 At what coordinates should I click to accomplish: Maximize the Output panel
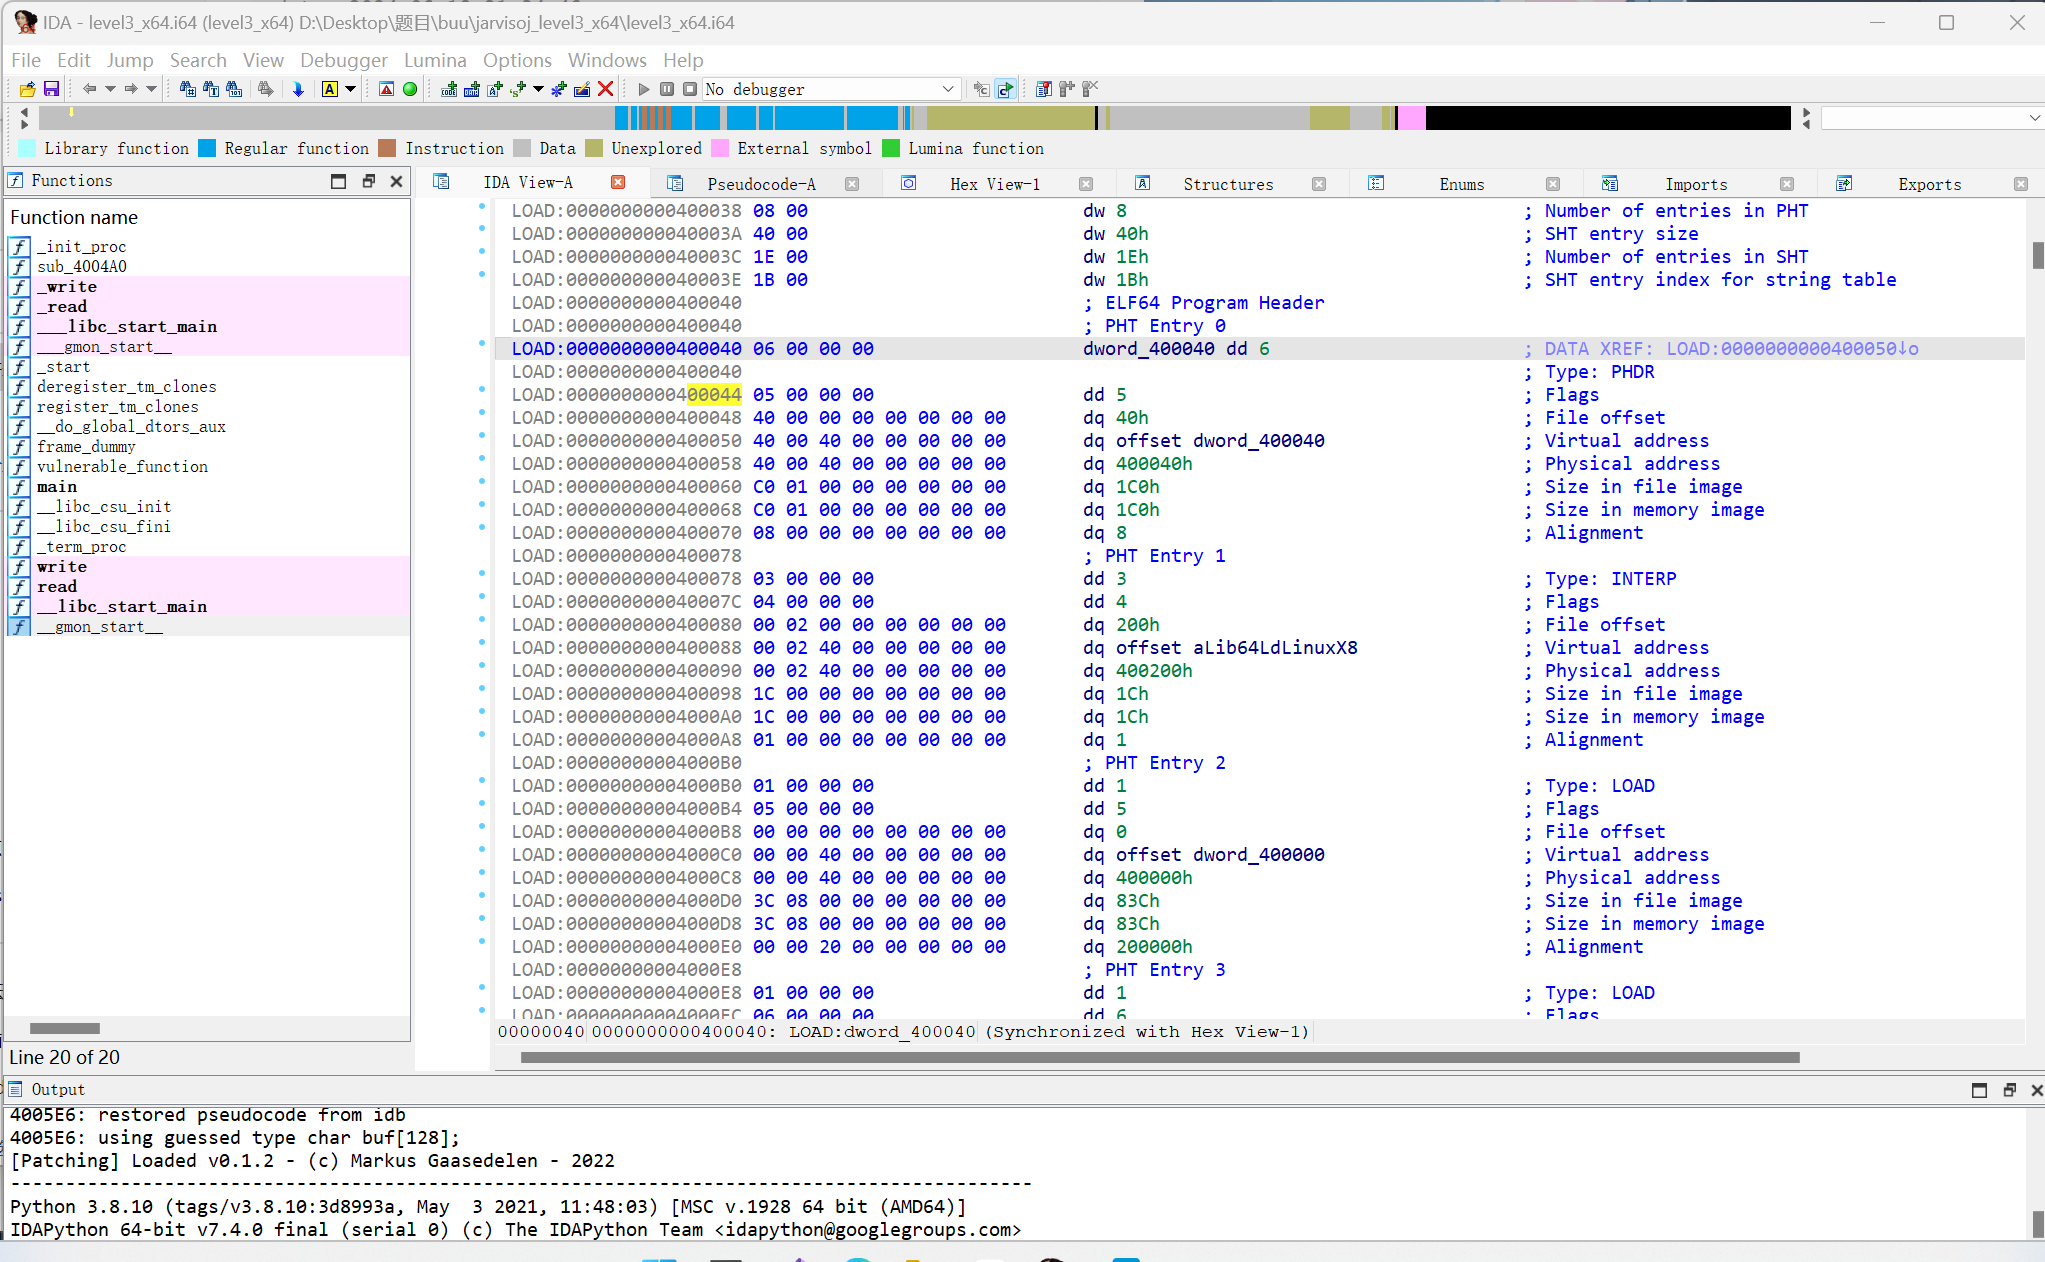(1979, 1090)
